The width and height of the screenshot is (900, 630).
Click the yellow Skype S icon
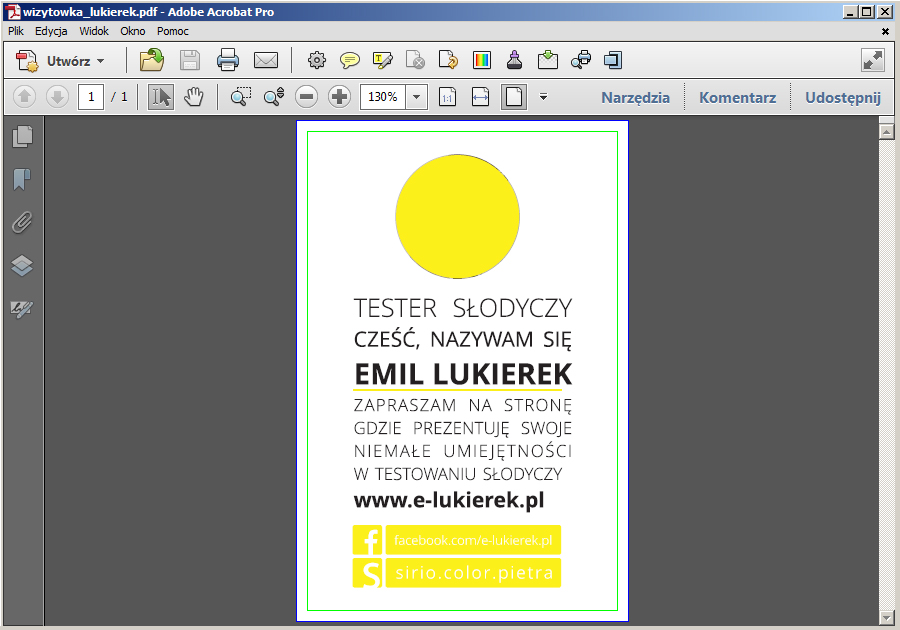tap(367, 573)
